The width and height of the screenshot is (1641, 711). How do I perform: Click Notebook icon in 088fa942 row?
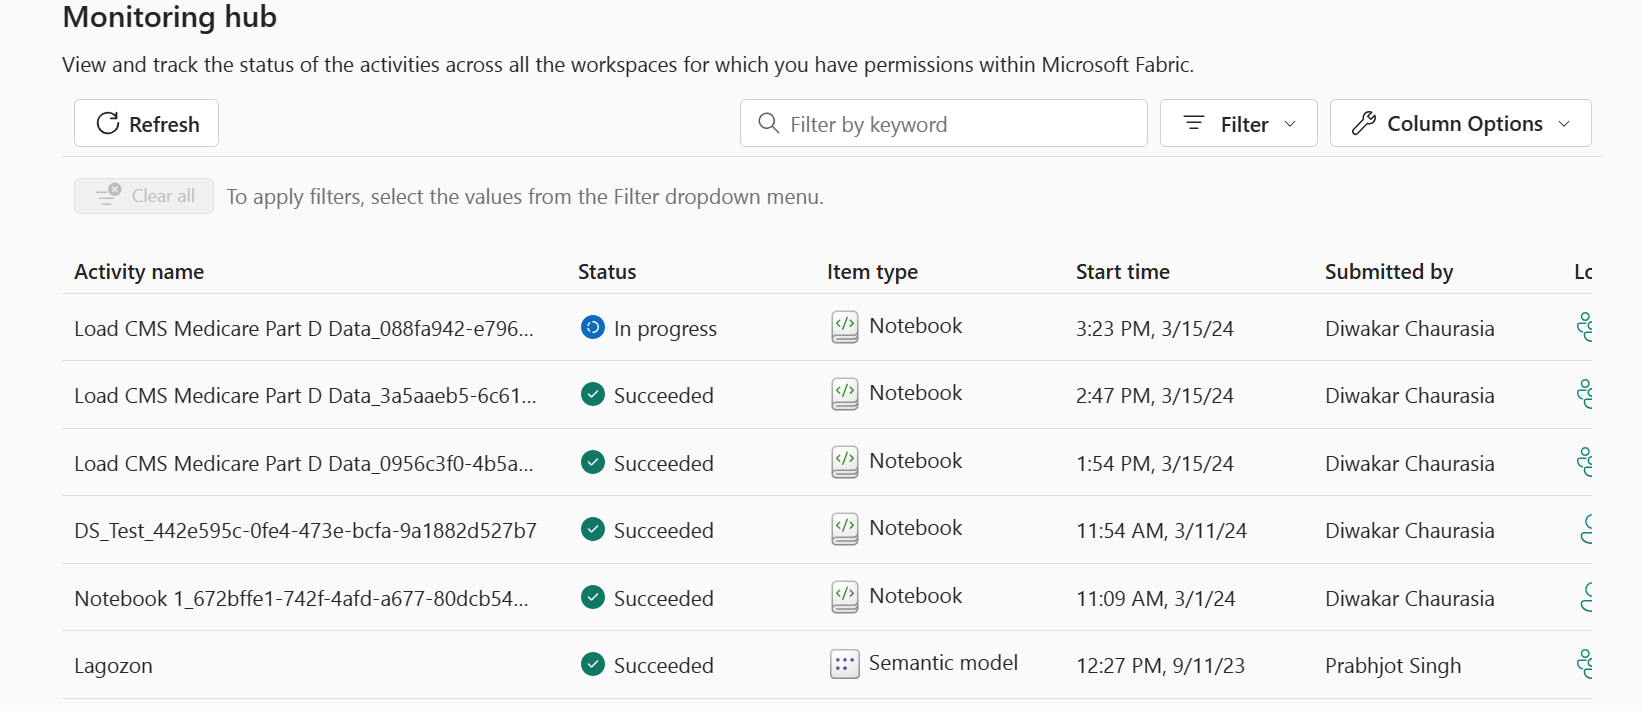(x=845, y=327)
